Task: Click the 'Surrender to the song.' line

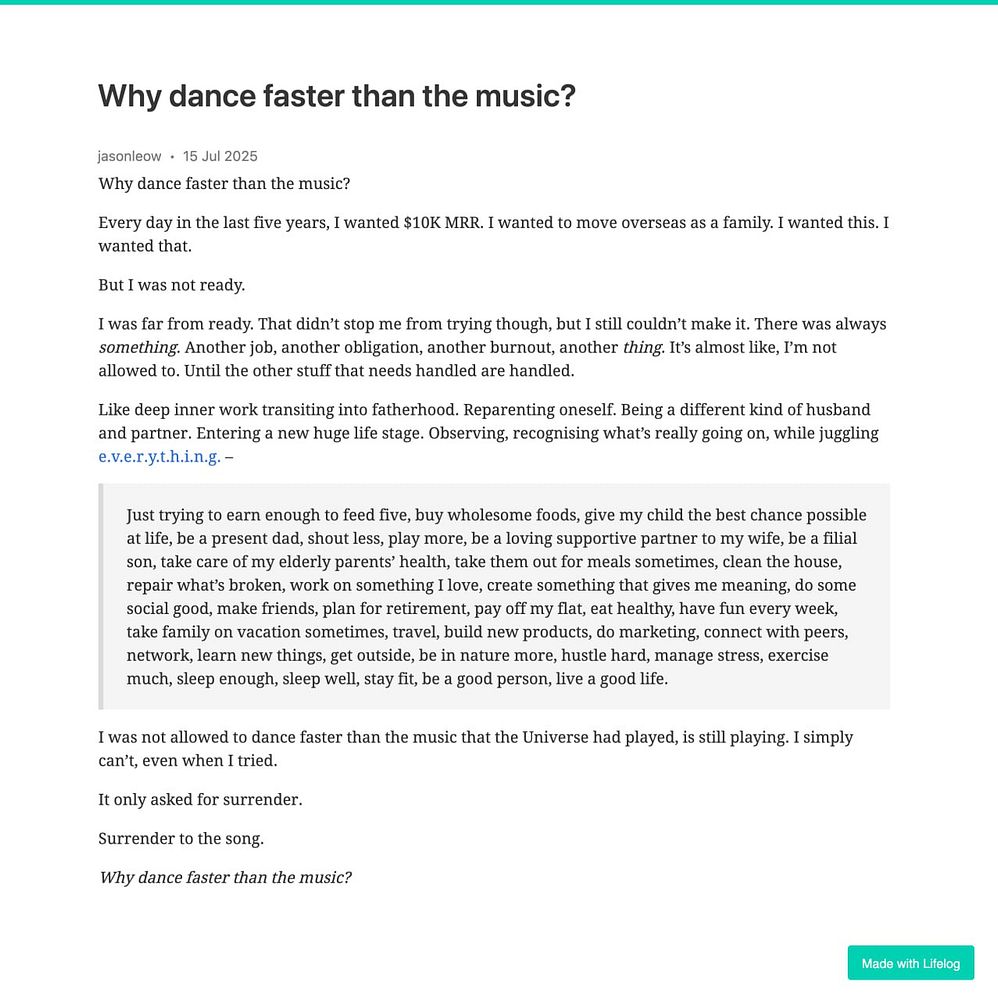Action: (x=181, y=838)
